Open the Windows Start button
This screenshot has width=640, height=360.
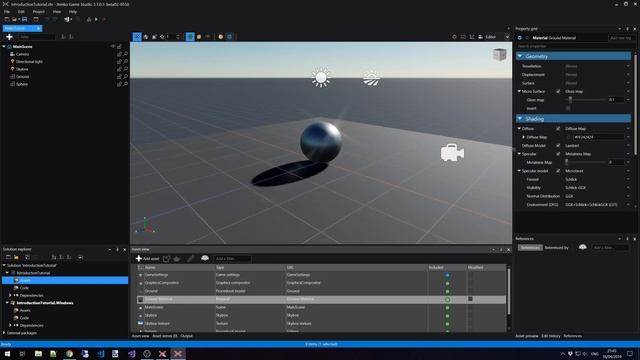(7, 353)
